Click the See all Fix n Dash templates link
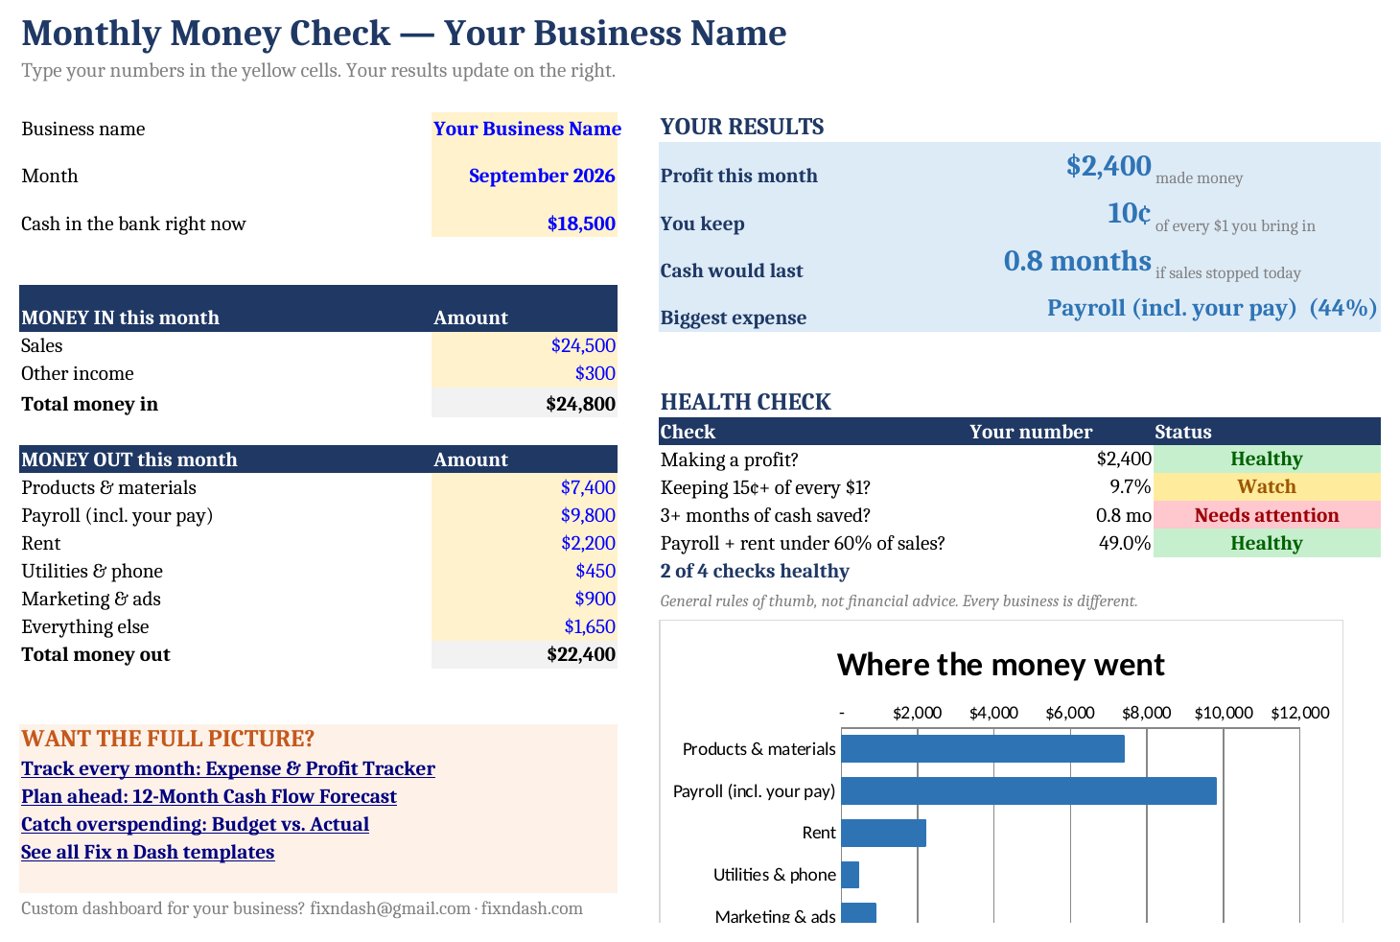 click(148, 852)
